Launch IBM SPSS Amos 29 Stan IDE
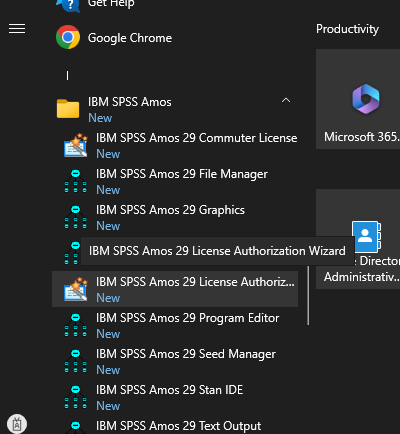Viewport: 400px width, 434px height. click(x=175, y=397)
